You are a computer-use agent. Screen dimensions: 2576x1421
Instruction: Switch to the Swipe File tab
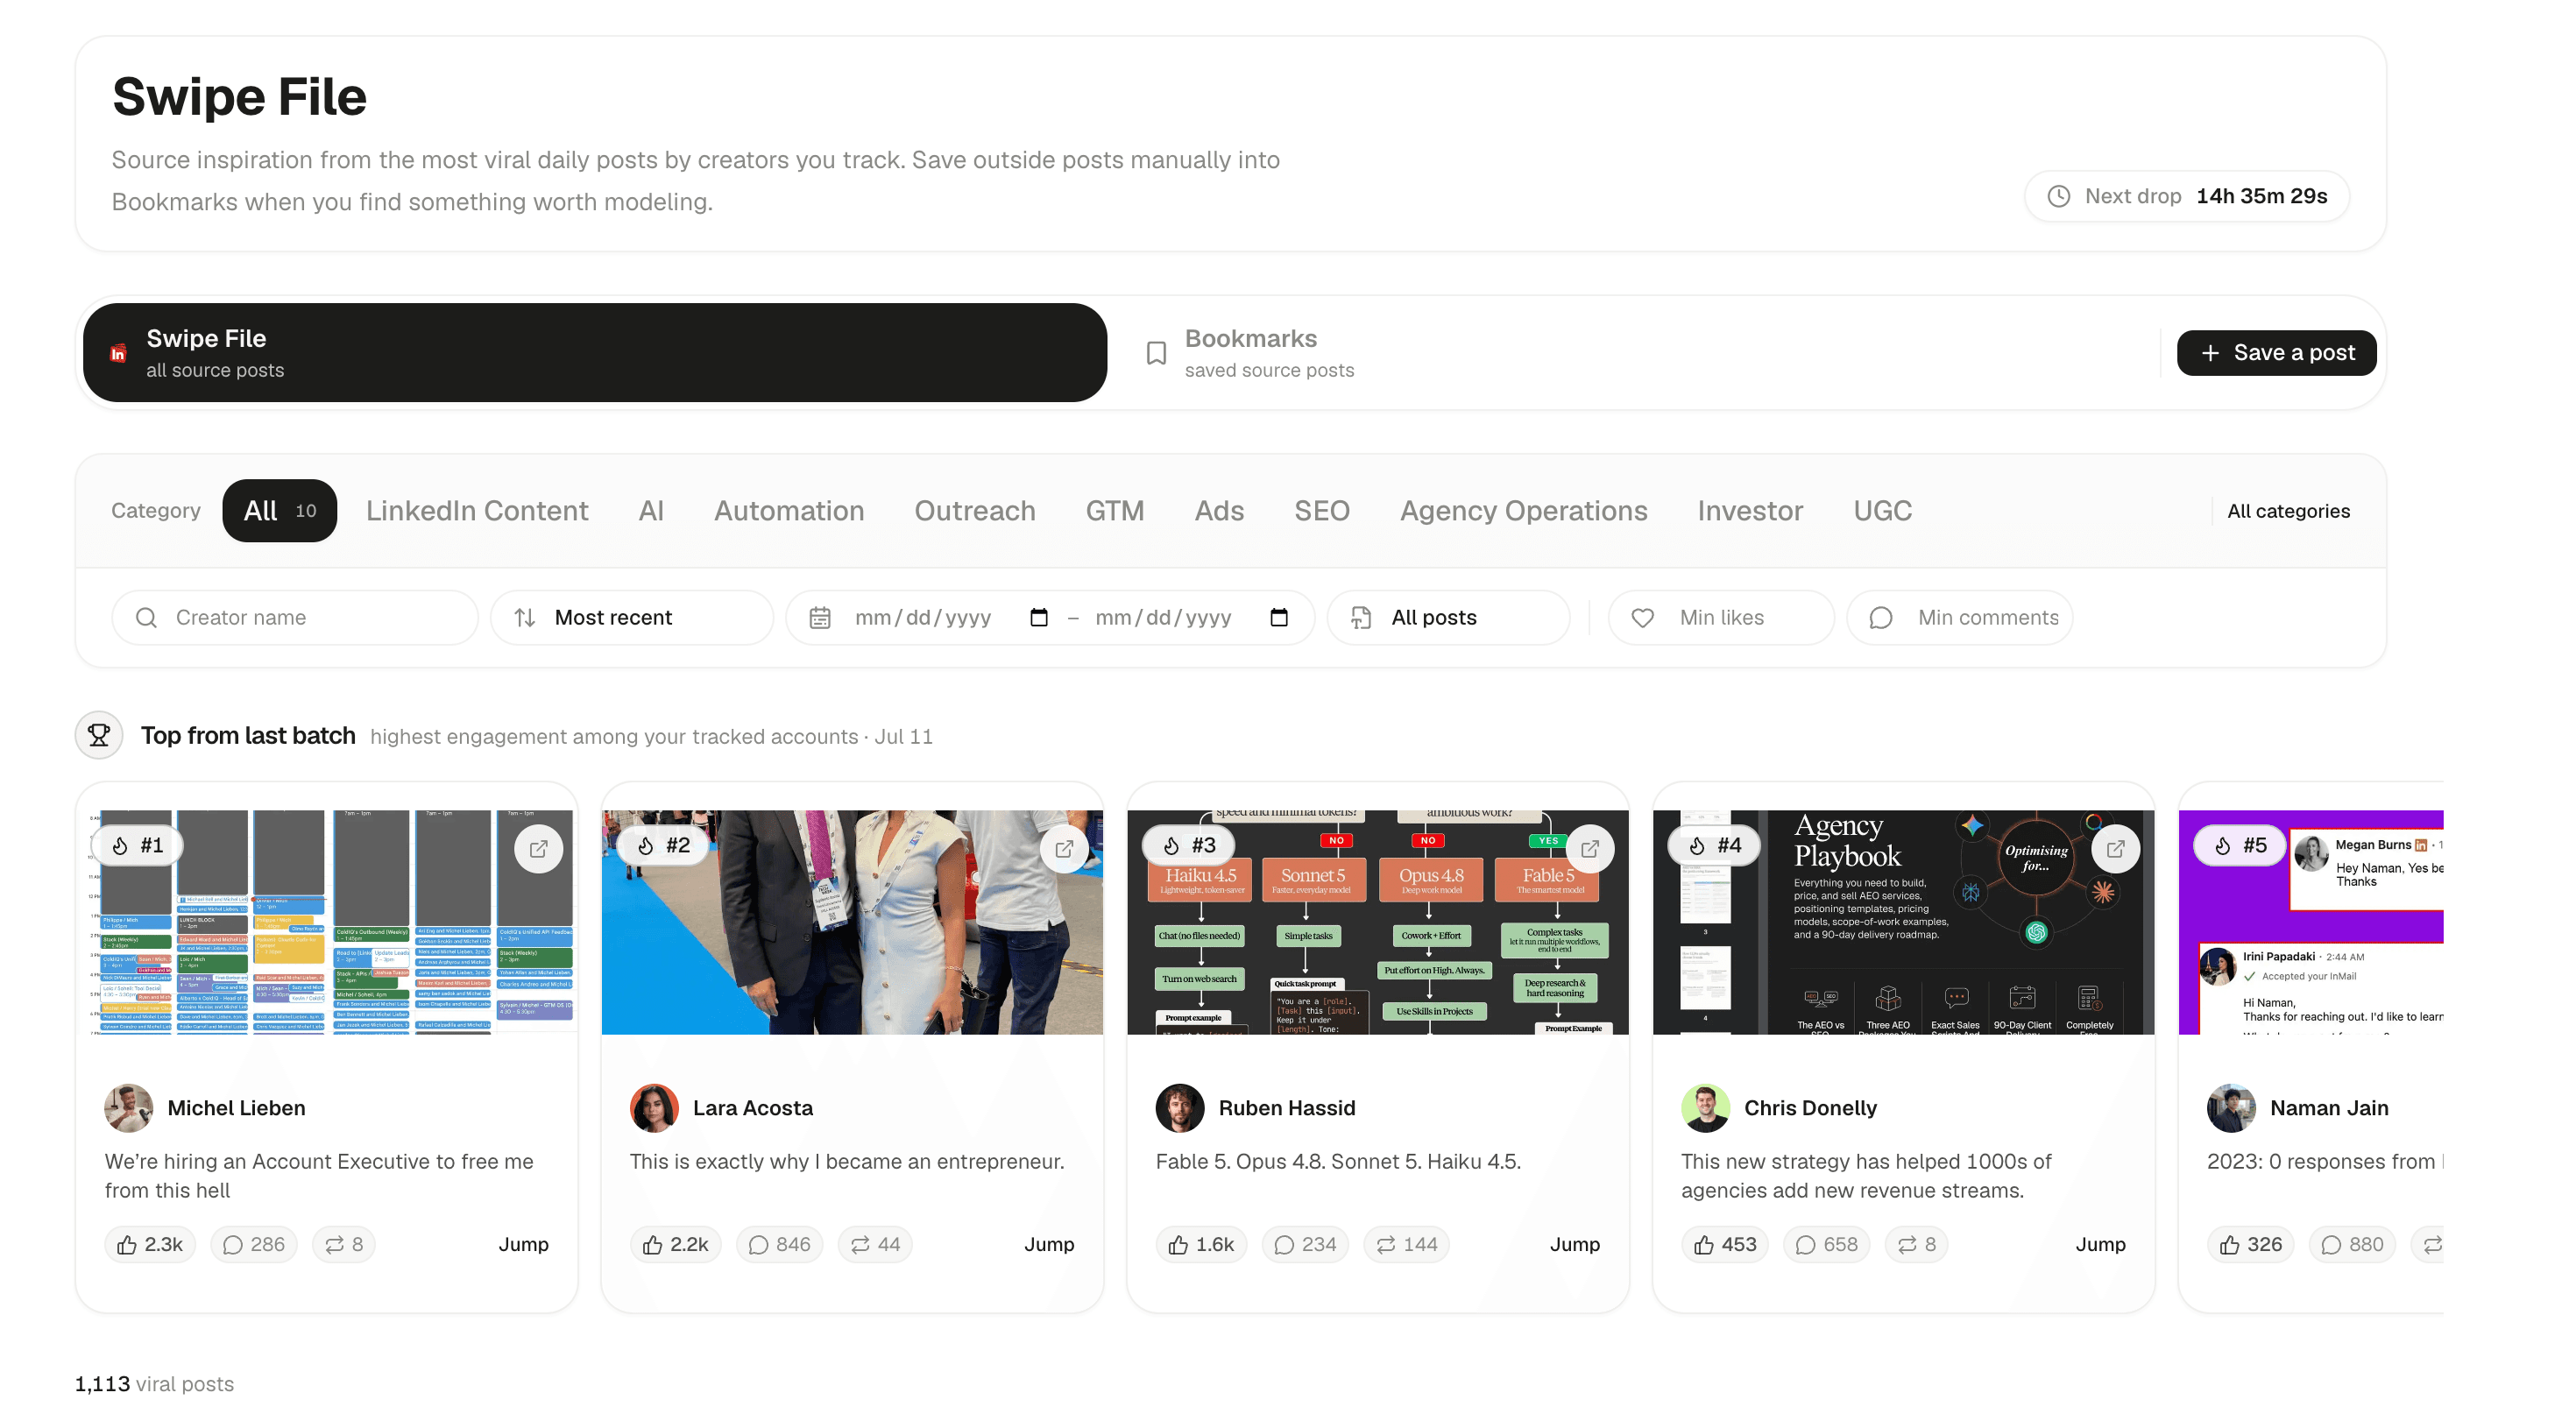point(595,353)
